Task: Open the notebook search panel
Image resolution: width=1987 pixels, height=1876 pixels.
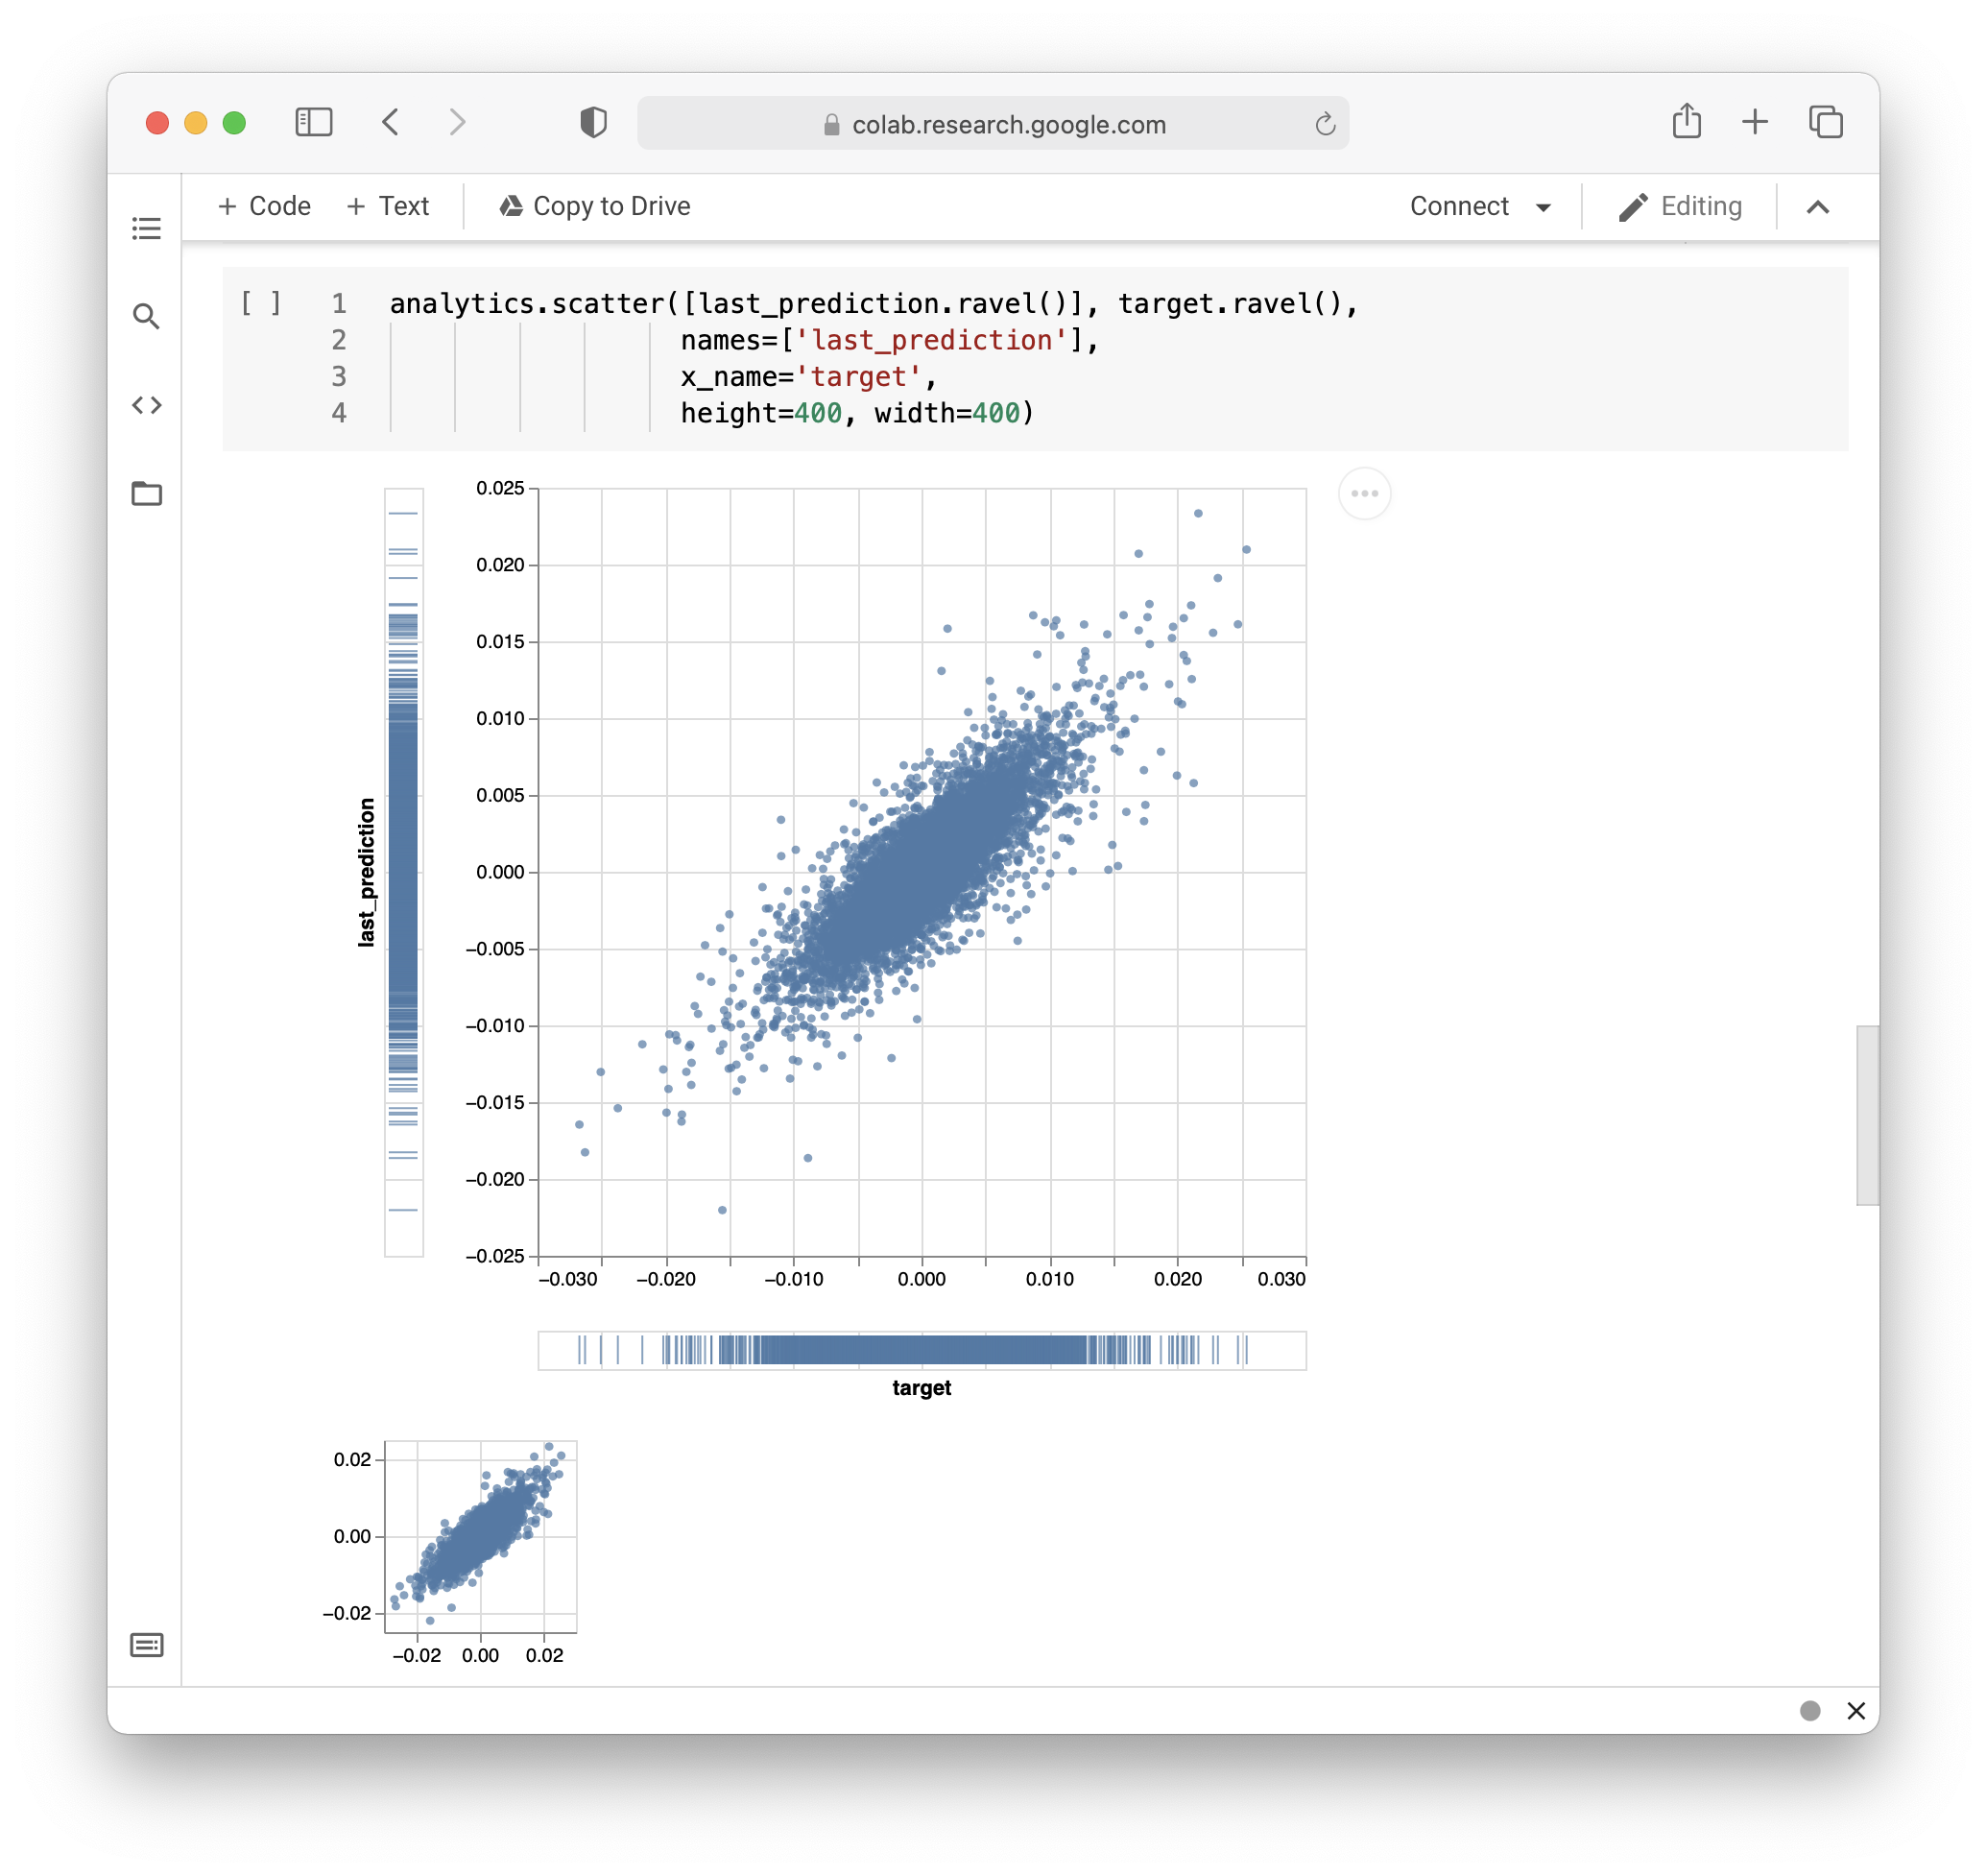Action: point(147,316)
